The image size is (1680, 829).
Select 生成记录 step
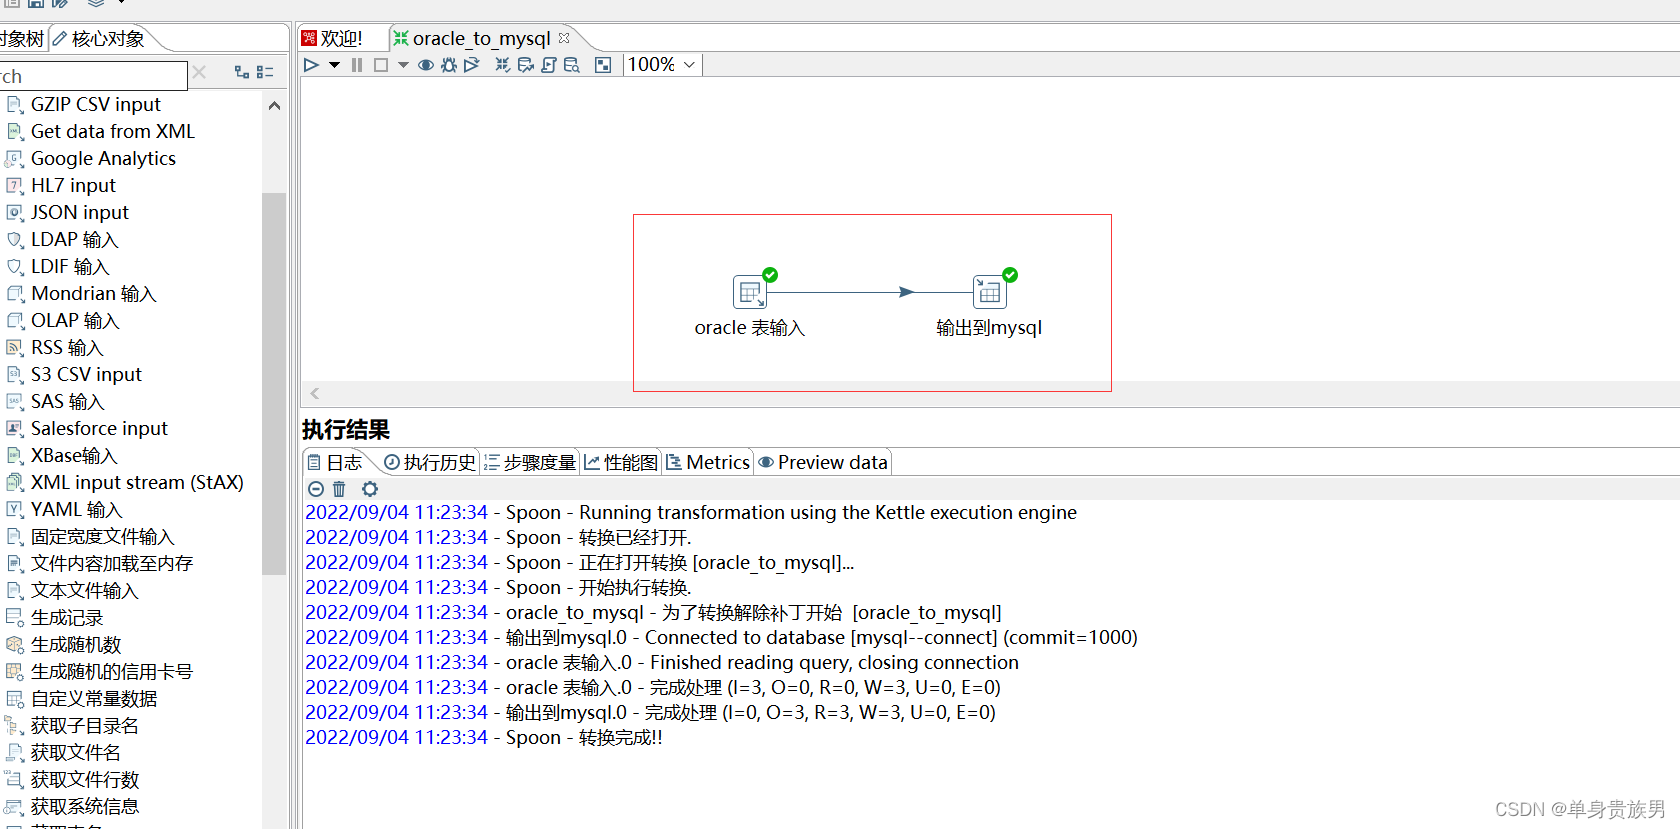pyautogui.click(x=67, y=617)
